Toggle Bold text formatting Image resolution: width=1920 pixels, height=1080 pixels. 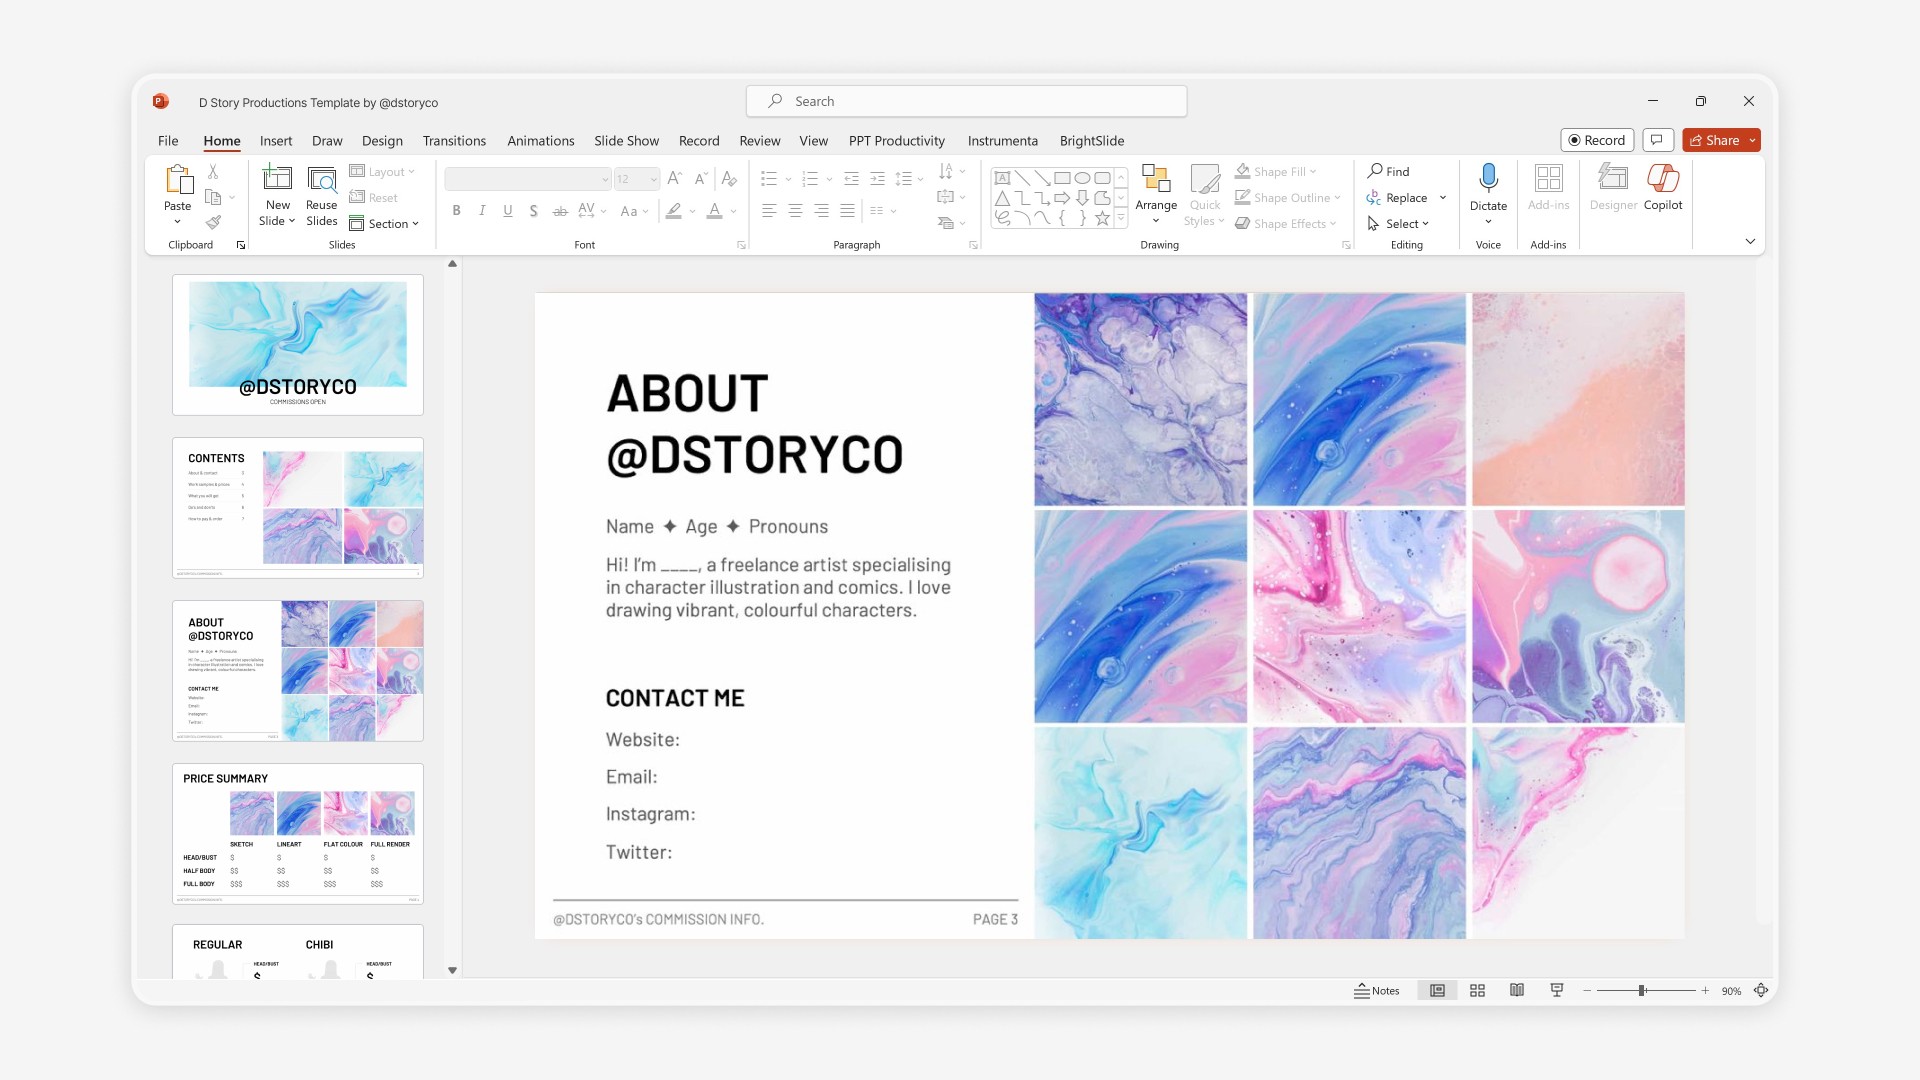click(x=456, y=210)
